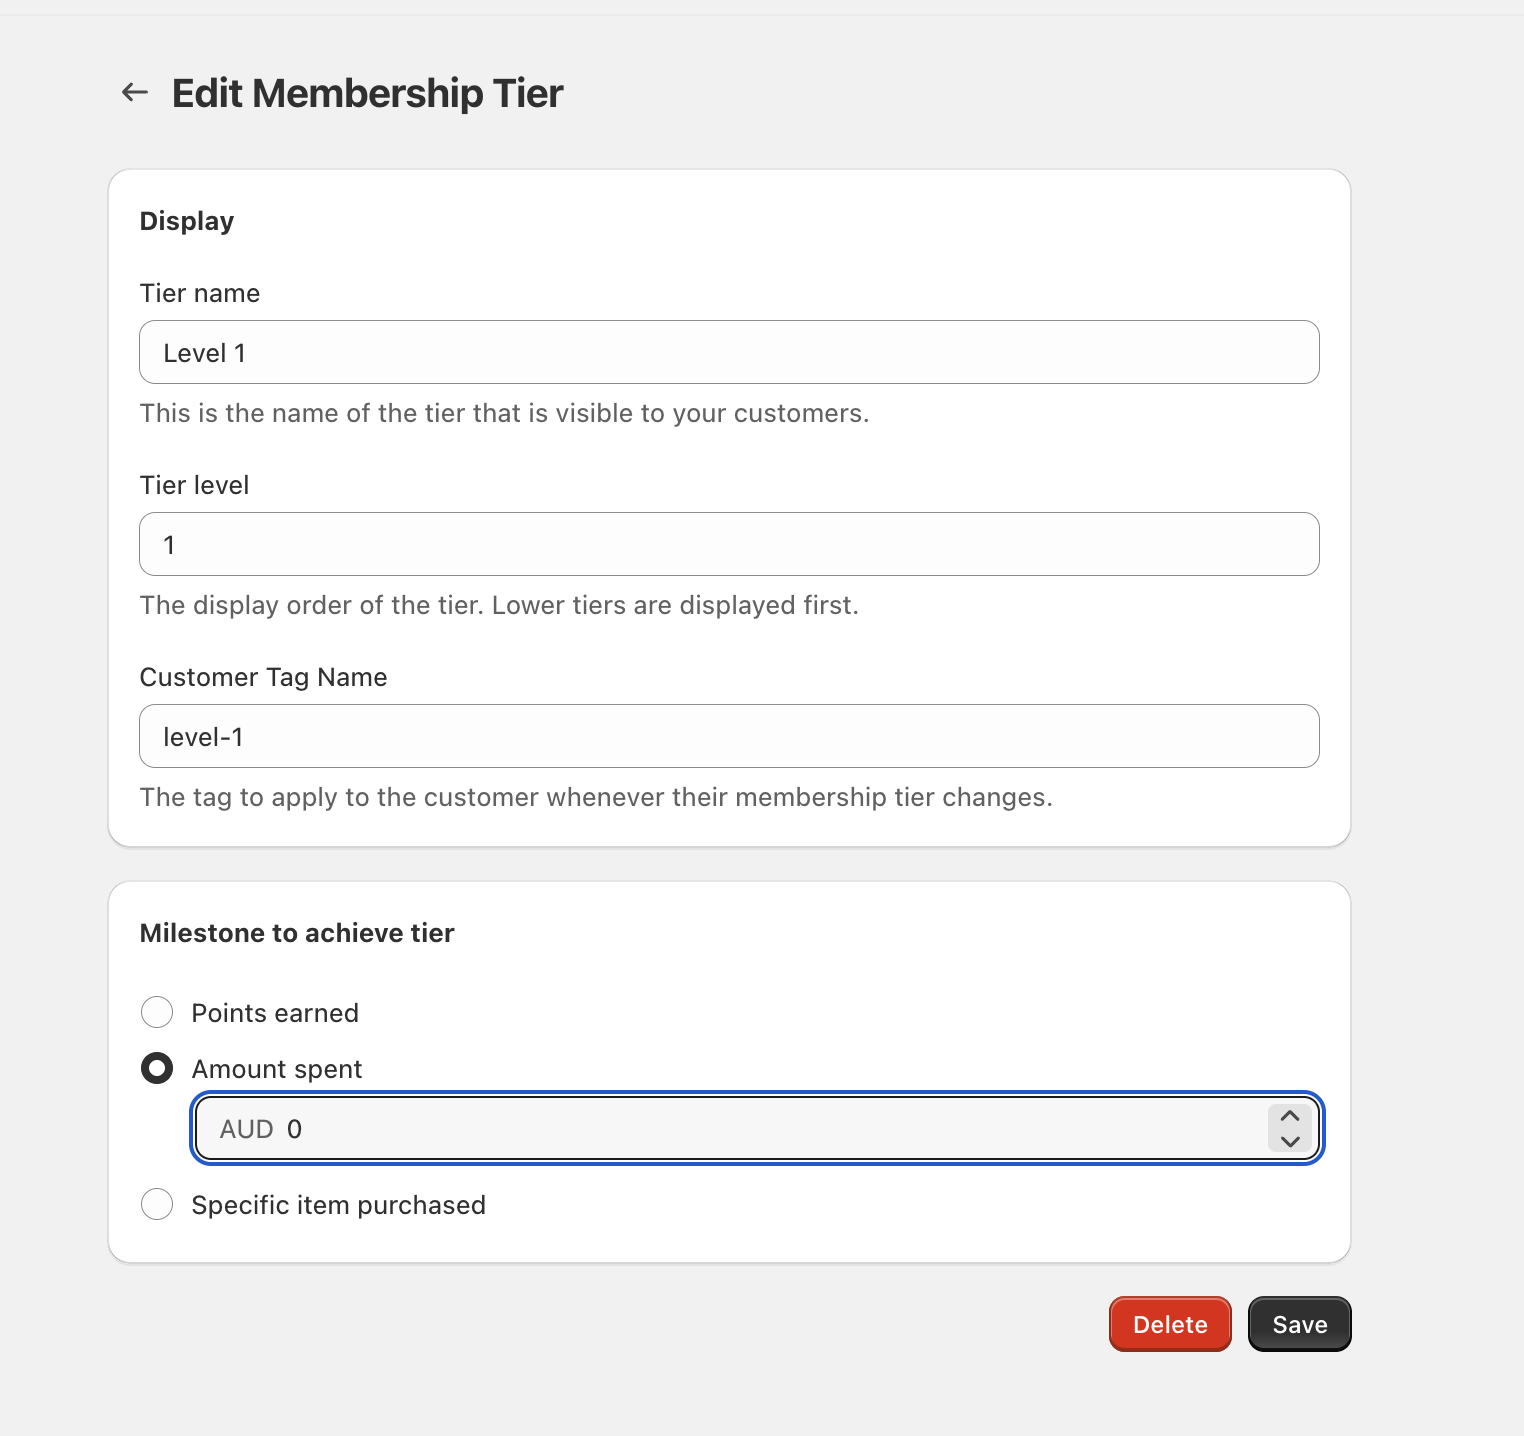Select the Tier level input showing 1
Screen dimensions: 1524x1436
728,544
